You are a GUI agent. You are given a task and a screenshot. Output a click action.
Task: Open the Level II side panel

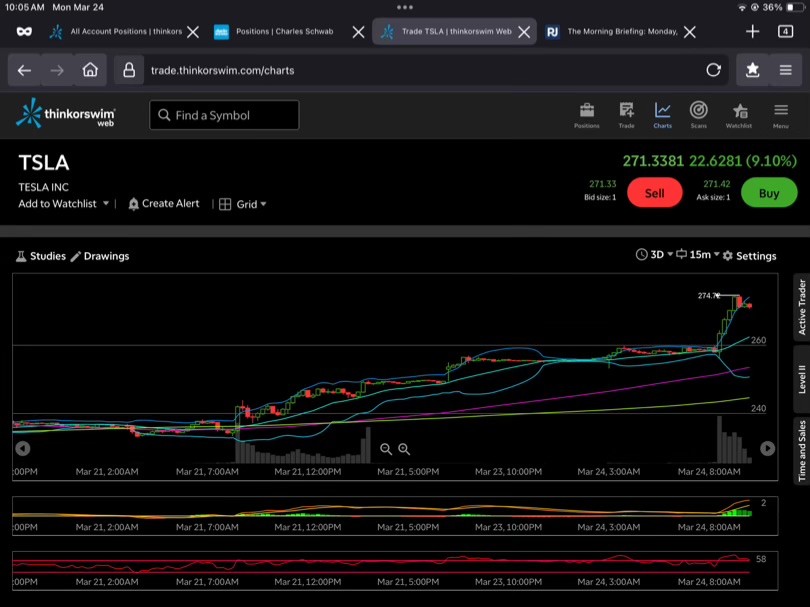click(x=802, y=379)
